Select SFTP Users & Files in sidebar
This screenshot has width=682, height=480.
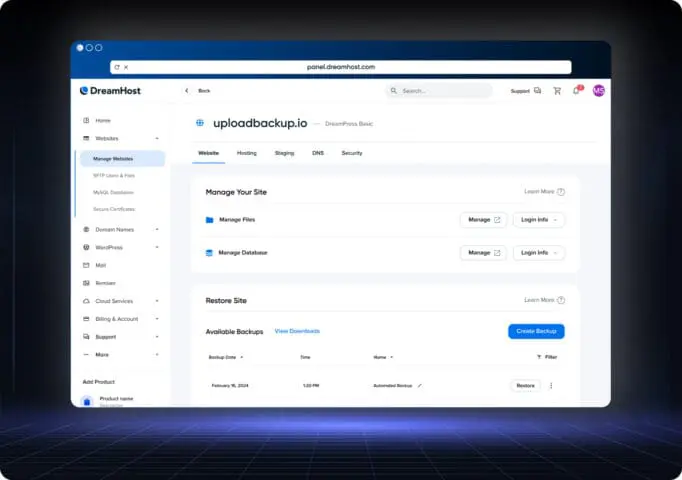click(114, 176)
